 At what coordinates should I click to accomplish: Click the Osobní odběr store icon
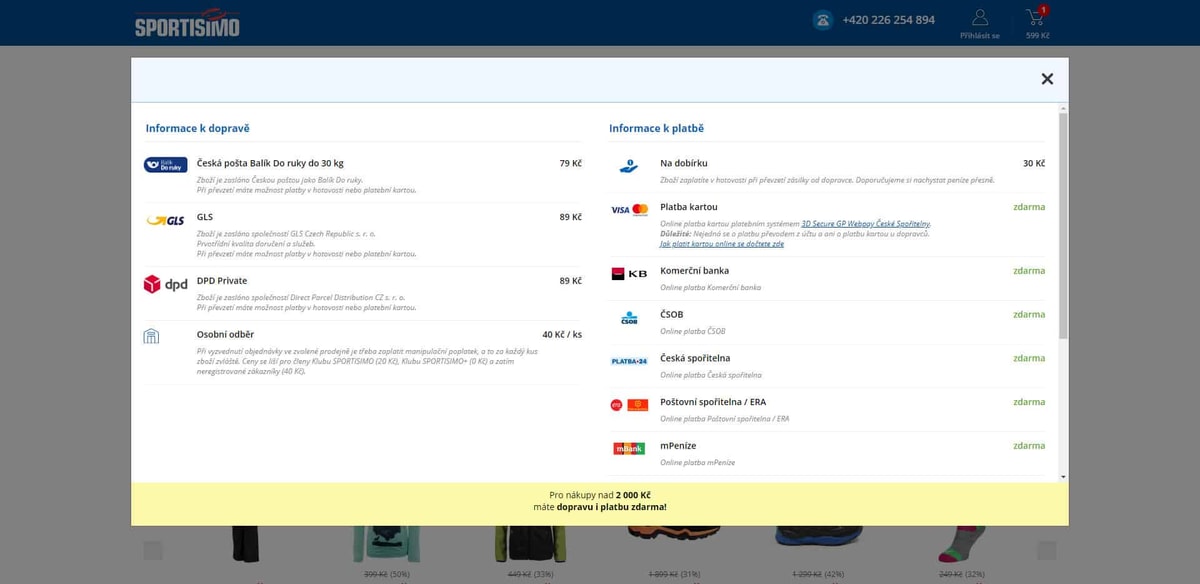[x=151, y=336]
